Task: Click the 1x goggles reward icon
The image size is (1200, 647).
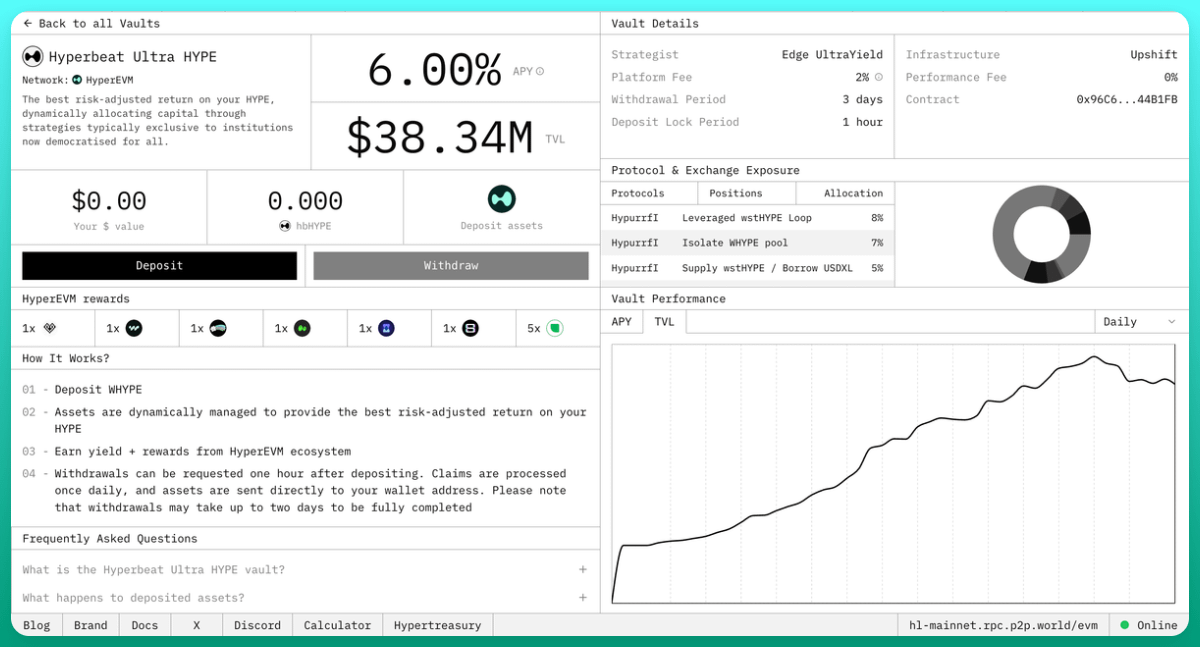Action: pyautogui.click(x=218, y=328)
